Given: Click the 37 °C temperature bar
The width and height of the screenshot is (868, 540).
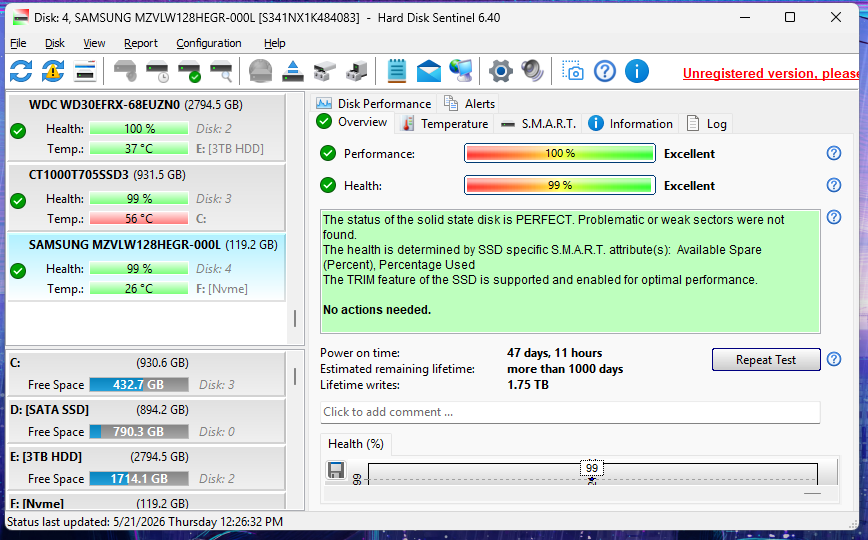Looking at the screenshot, I should coord(139,148).
